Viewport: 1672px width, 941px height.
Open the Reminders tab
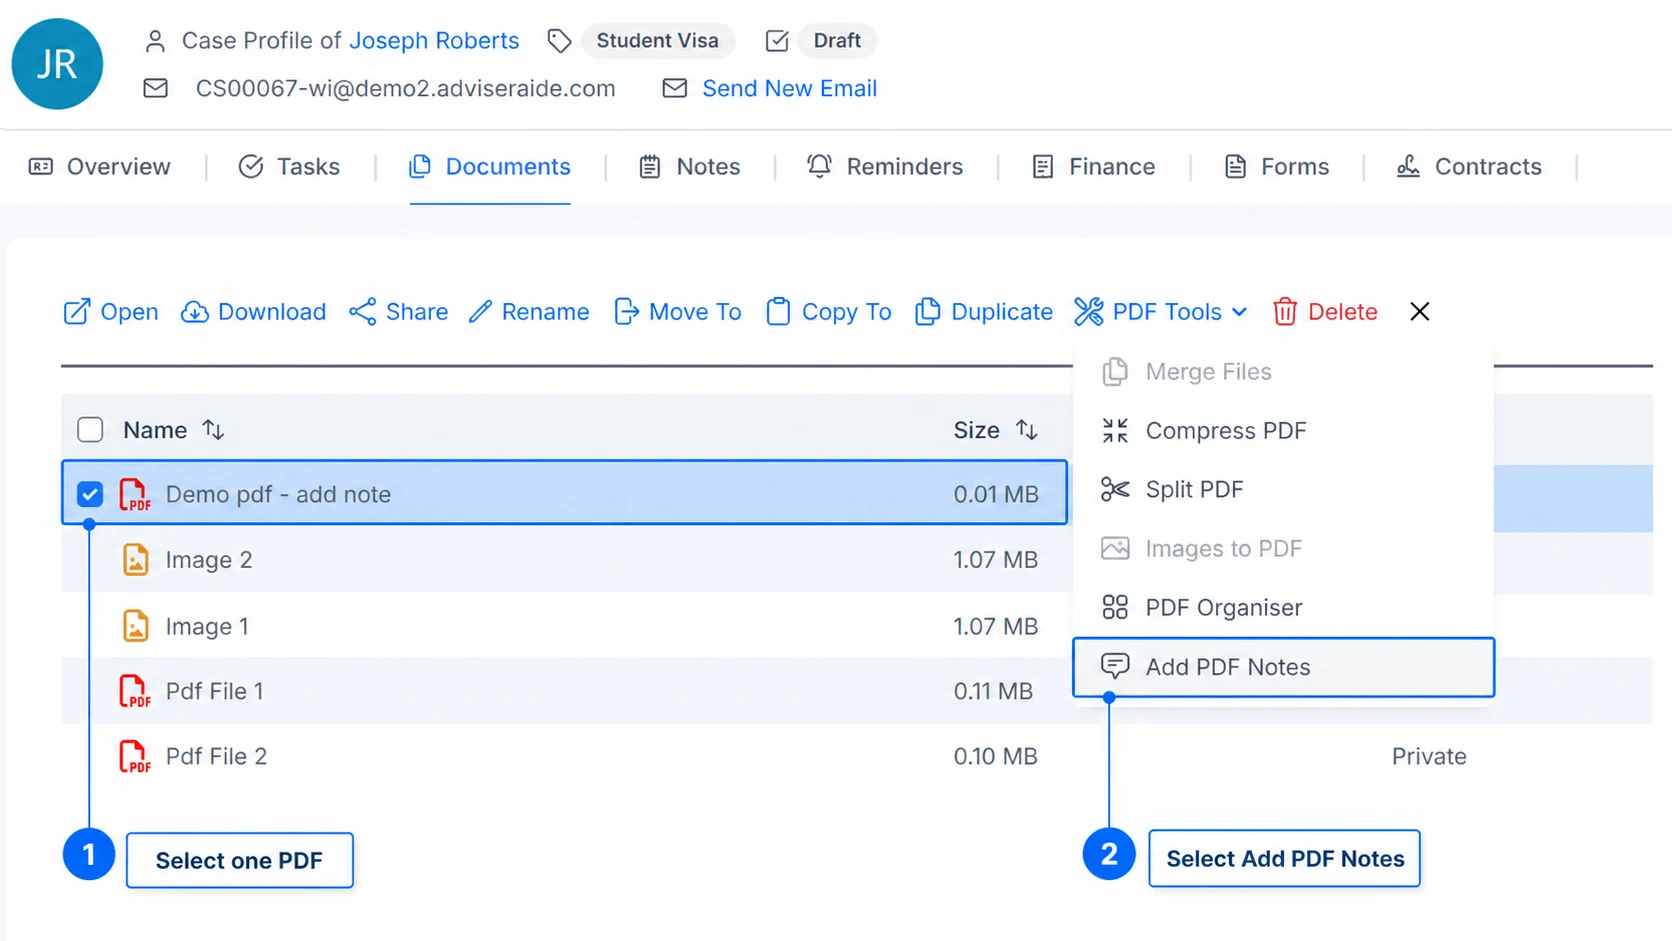885,167
